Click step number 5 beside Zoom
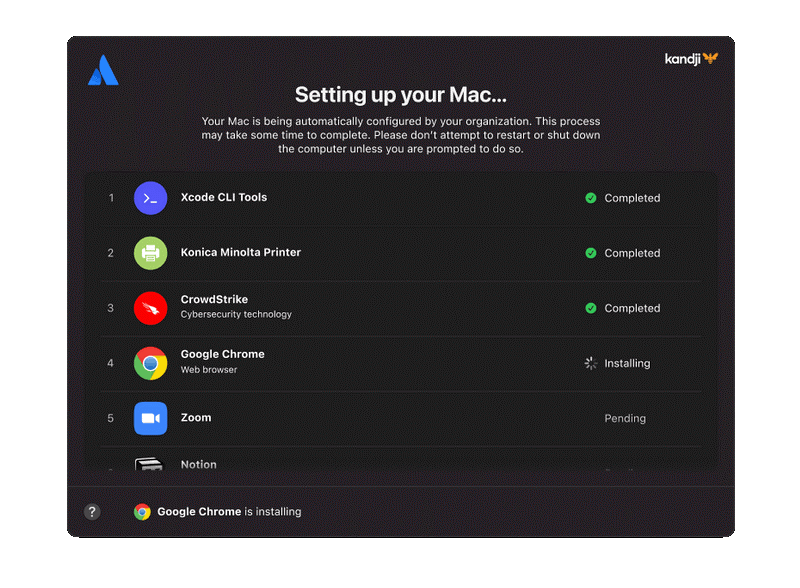800x588 pixels. (x=111, y=419)
